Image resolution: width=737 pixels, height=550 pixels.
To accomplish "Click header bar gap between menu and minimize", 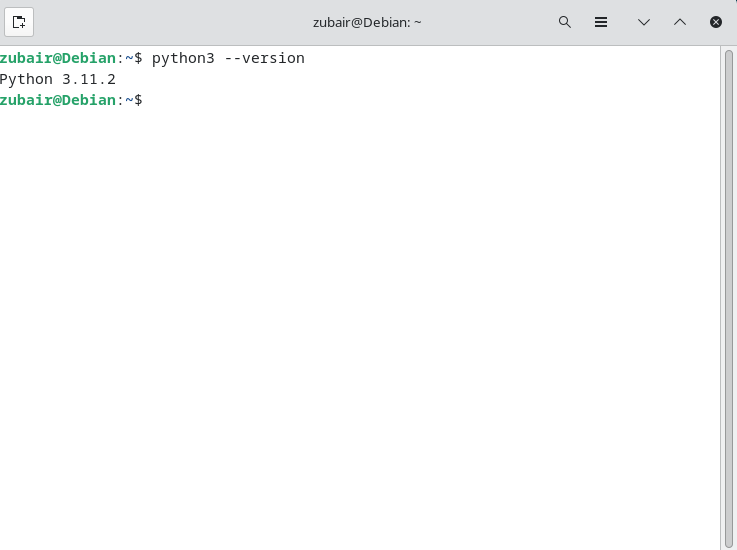I will (x=622, y=22).
